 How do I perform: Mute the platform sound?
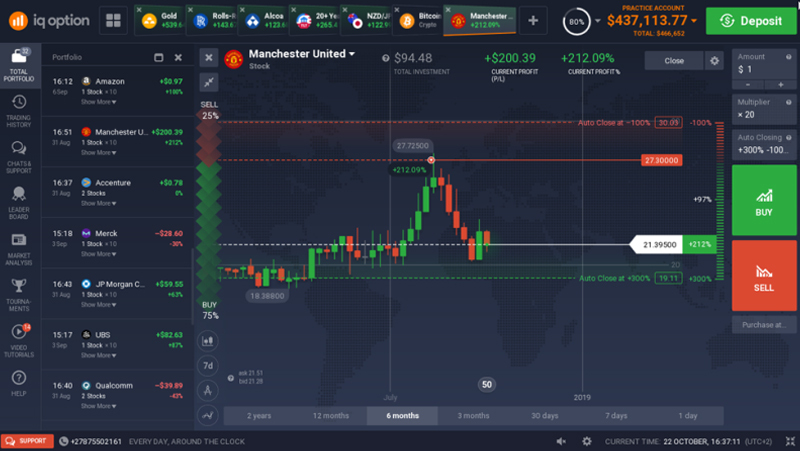561,441
